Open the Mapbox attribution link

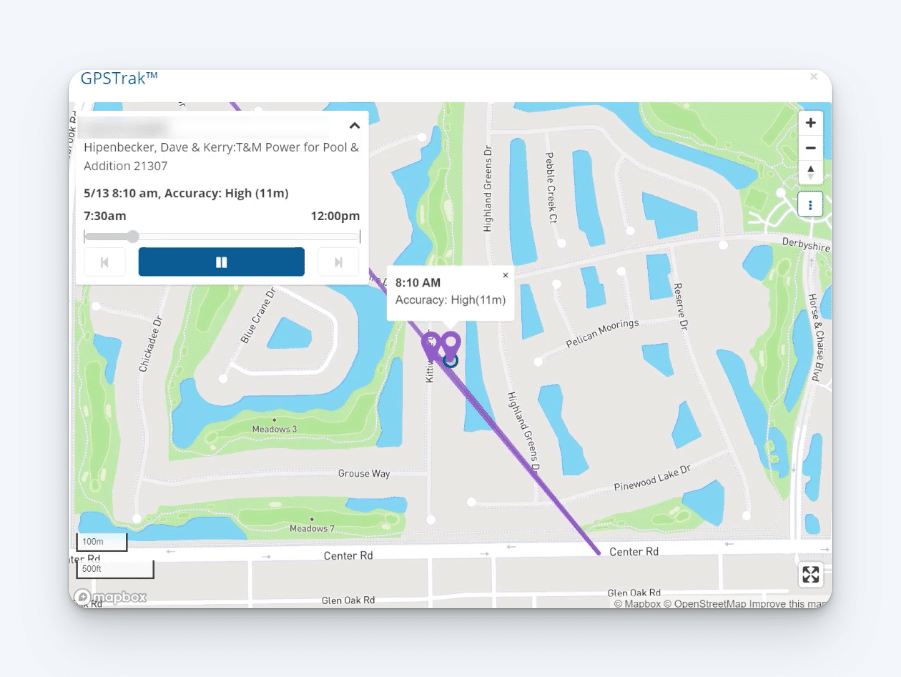pos(637,603)
